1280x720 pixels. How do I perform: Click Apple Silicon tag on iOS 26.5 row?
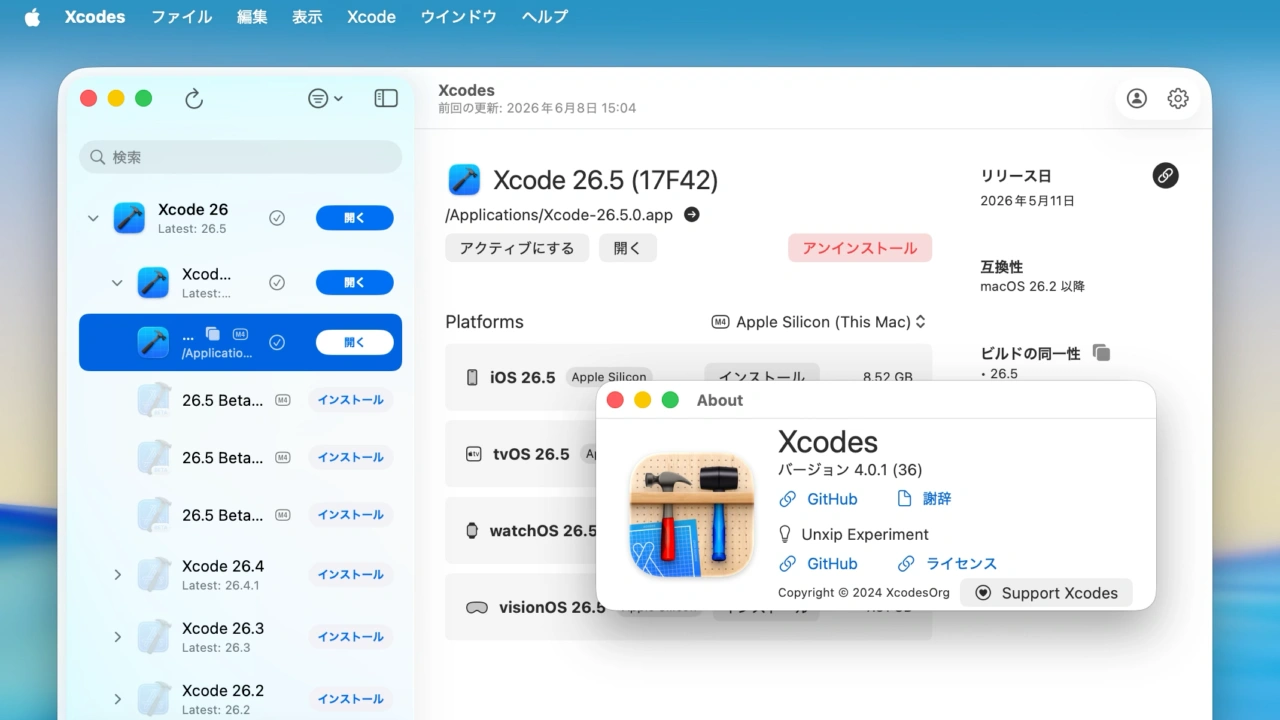pyautogui.click(x=609, y=377)
